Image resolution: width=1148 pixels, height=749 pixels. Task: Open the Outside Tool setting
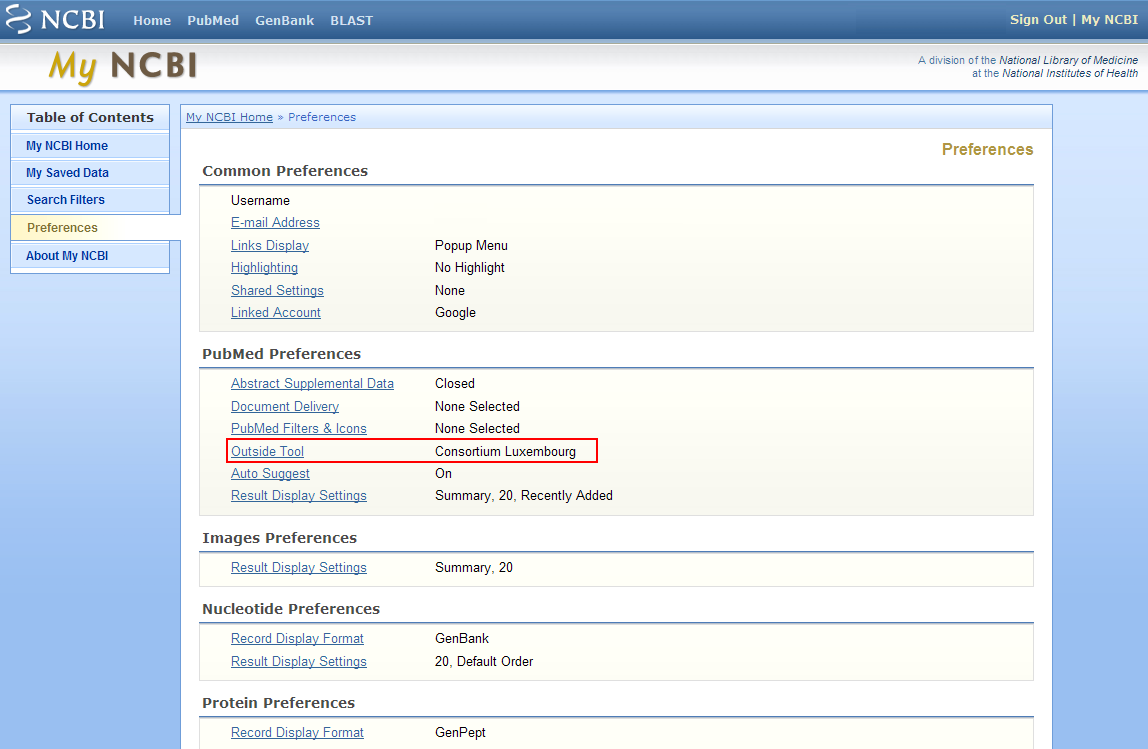tap(267, 452)
